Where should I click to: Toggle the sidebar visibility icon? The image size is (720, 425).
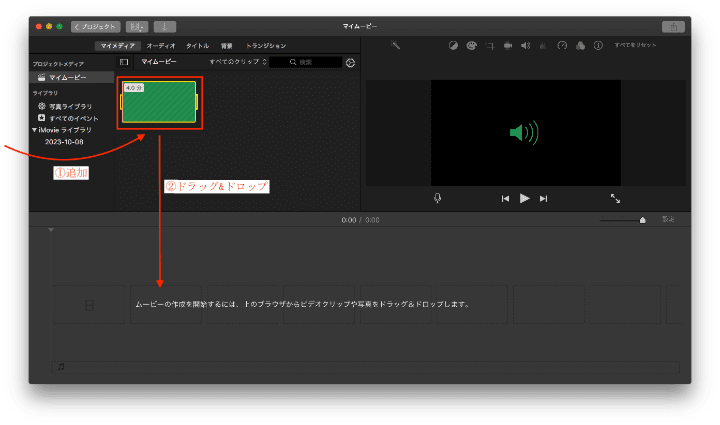coord(124,62)
